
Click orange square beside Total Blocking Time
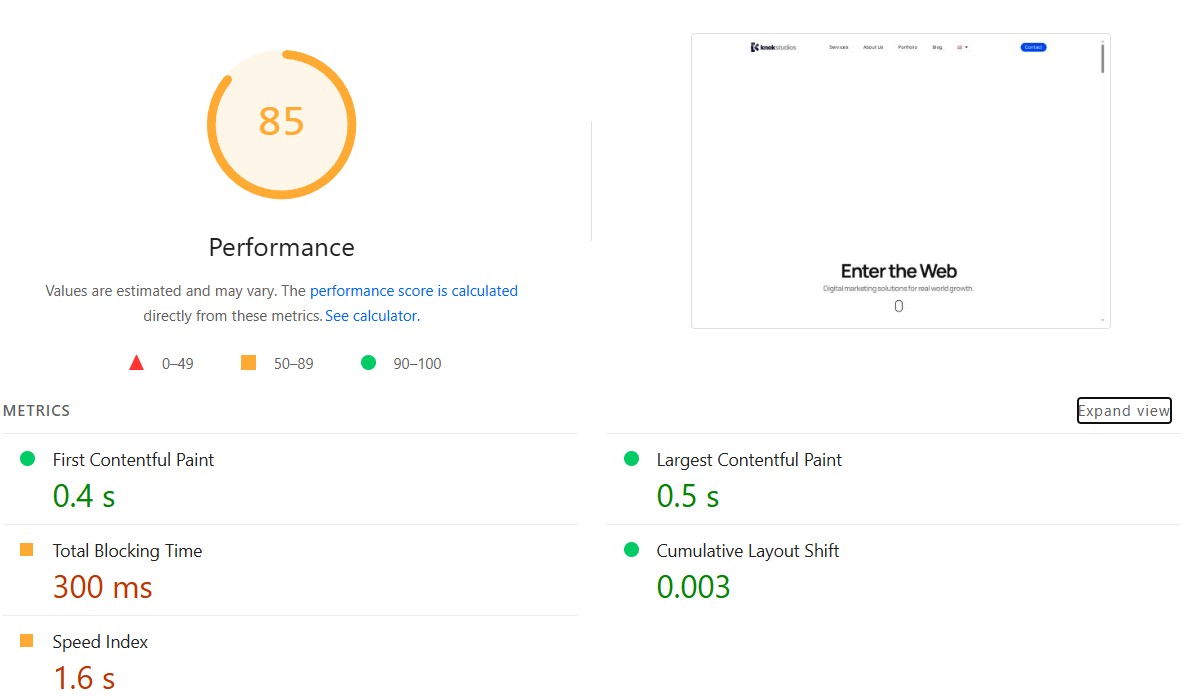(x=27, y=550)
